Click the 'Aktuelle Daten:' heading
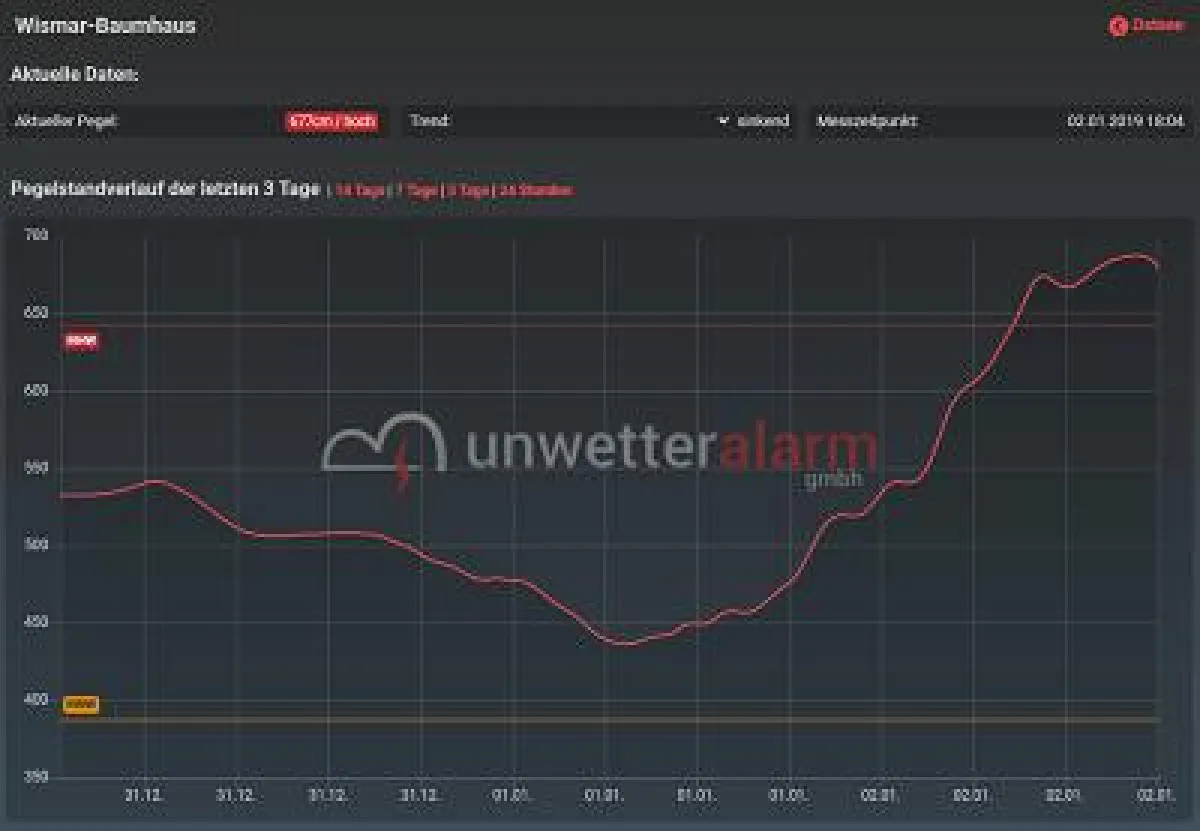This screenshot has height=831, width=1200. [75, 74]
